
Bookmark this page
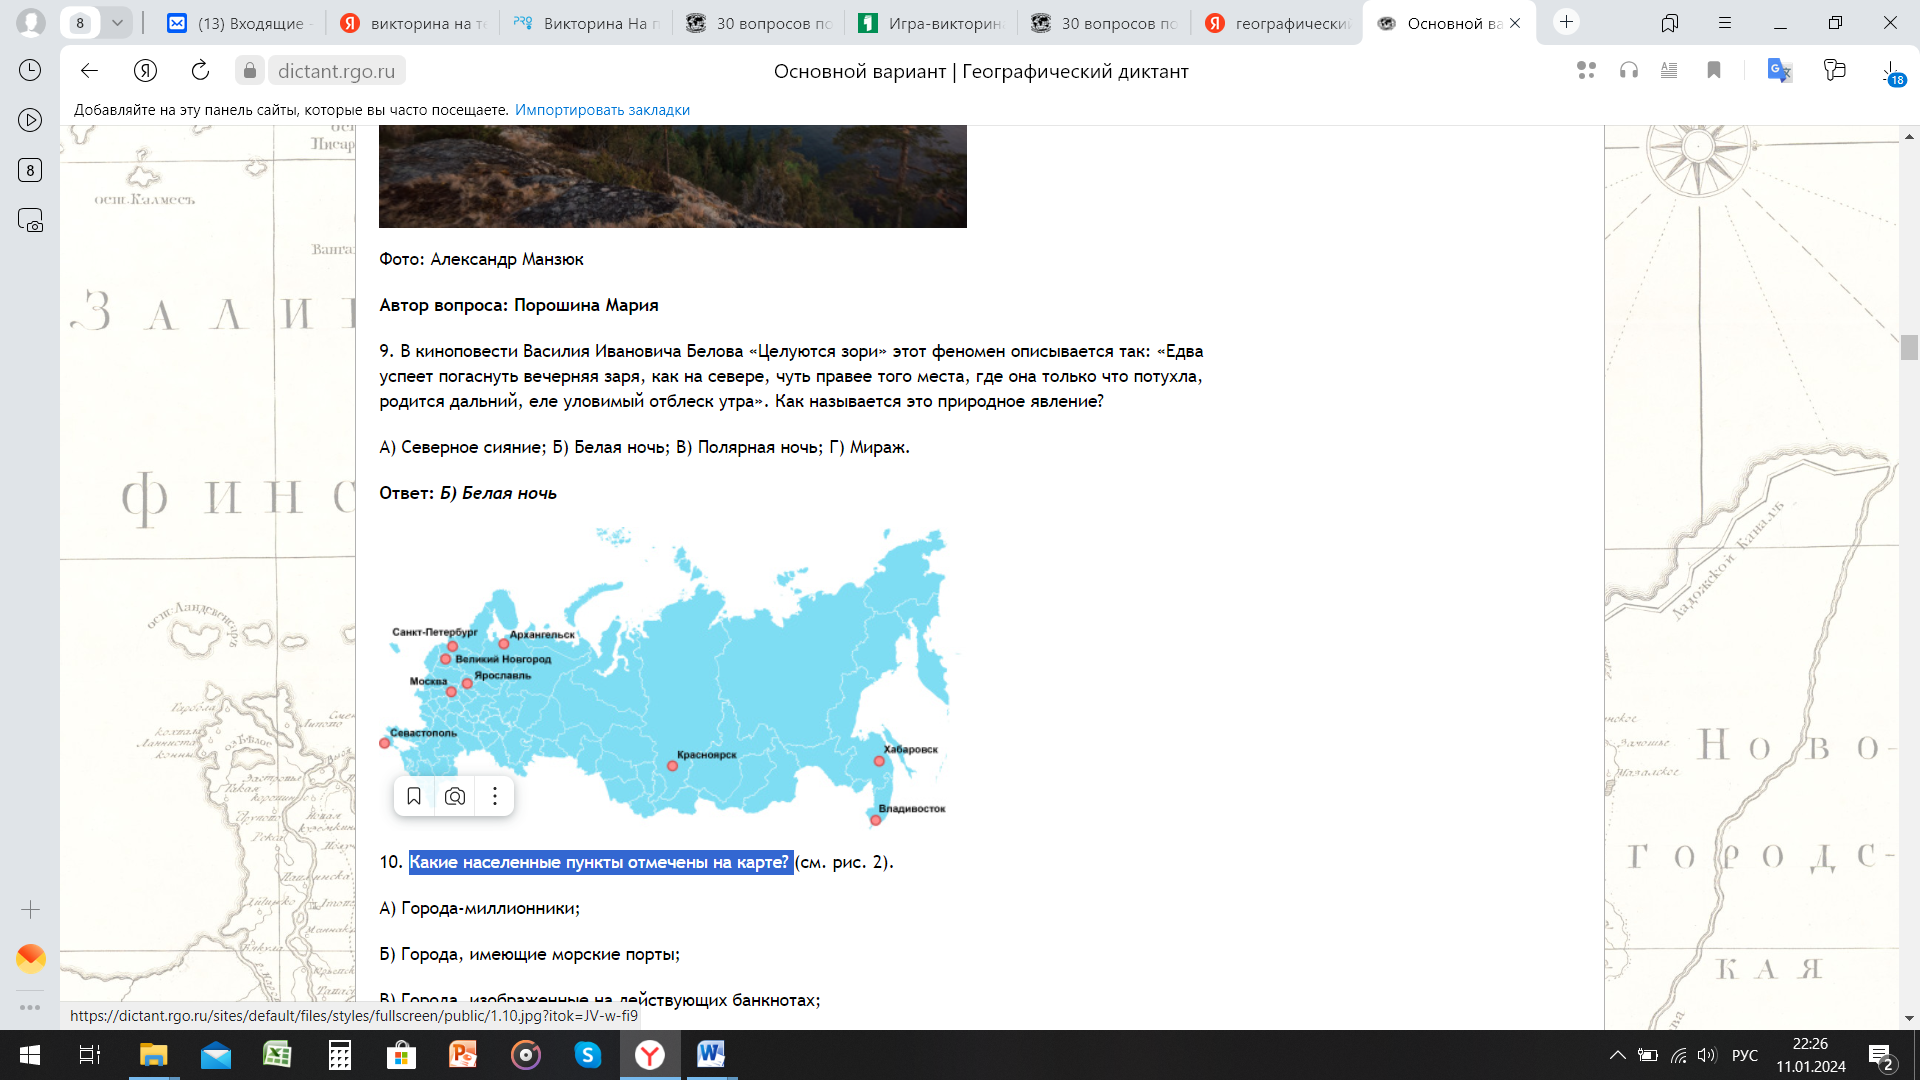1714,70
